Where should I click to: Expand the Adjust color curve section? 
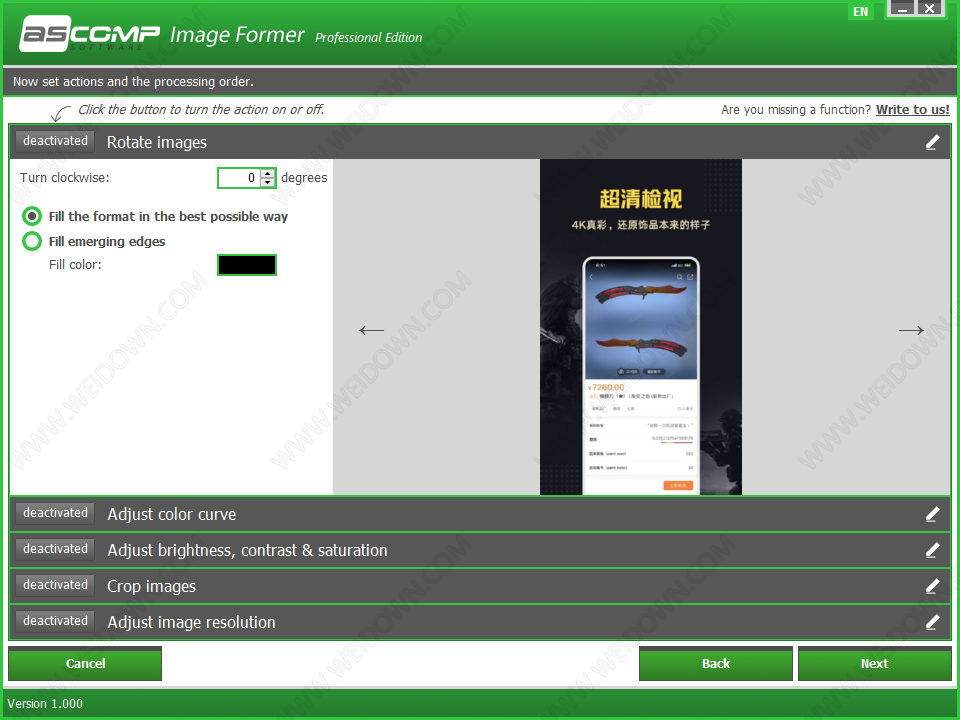(480, 514)
